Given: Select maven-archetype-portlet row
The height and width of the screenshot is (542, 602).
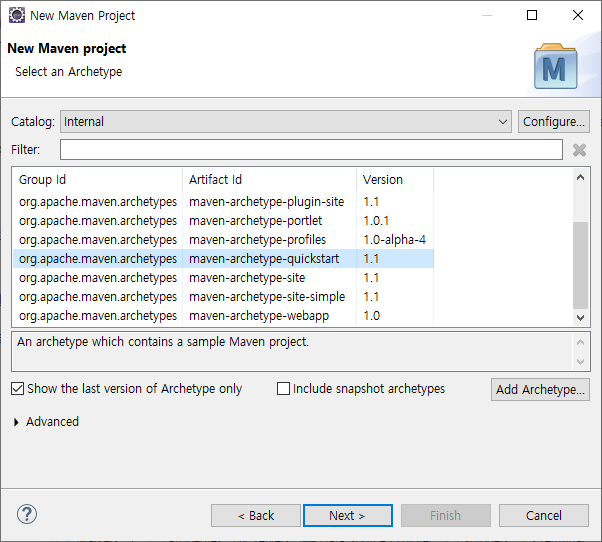Looking at the screenshot, I should click(223, 221).
